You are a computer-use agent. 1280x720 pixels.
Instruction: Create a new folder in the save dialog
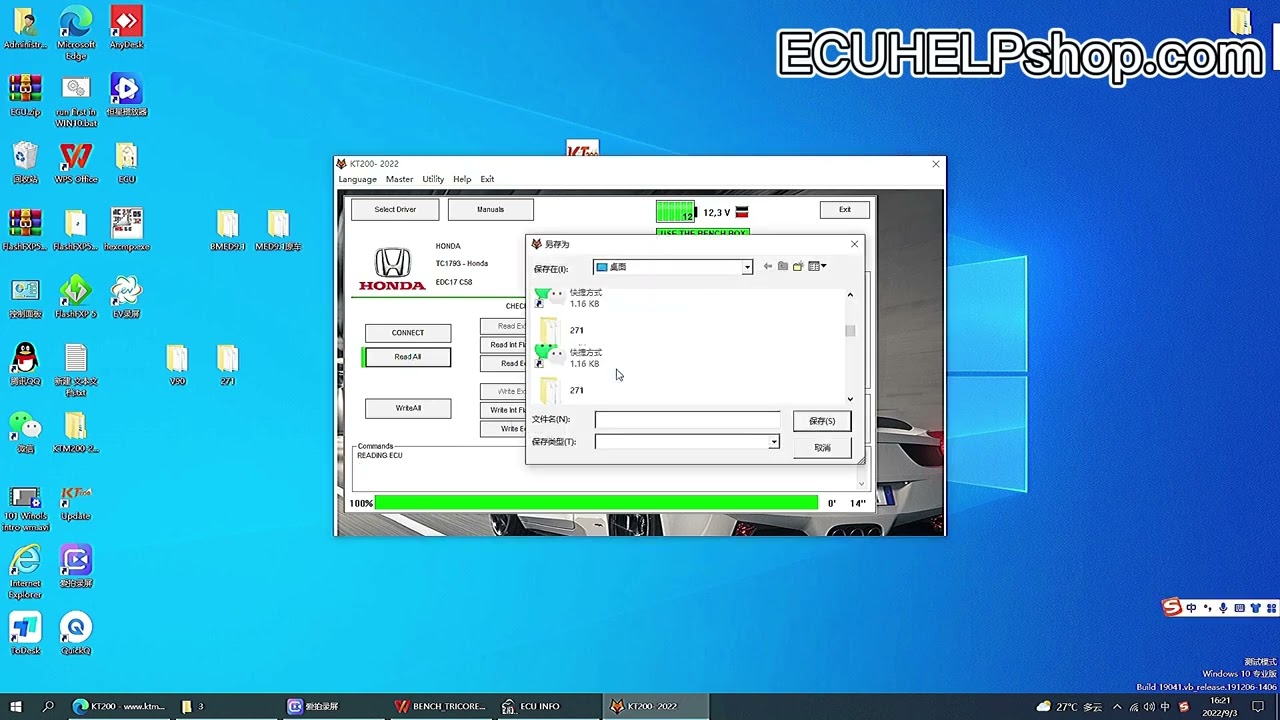pos(798,267)
